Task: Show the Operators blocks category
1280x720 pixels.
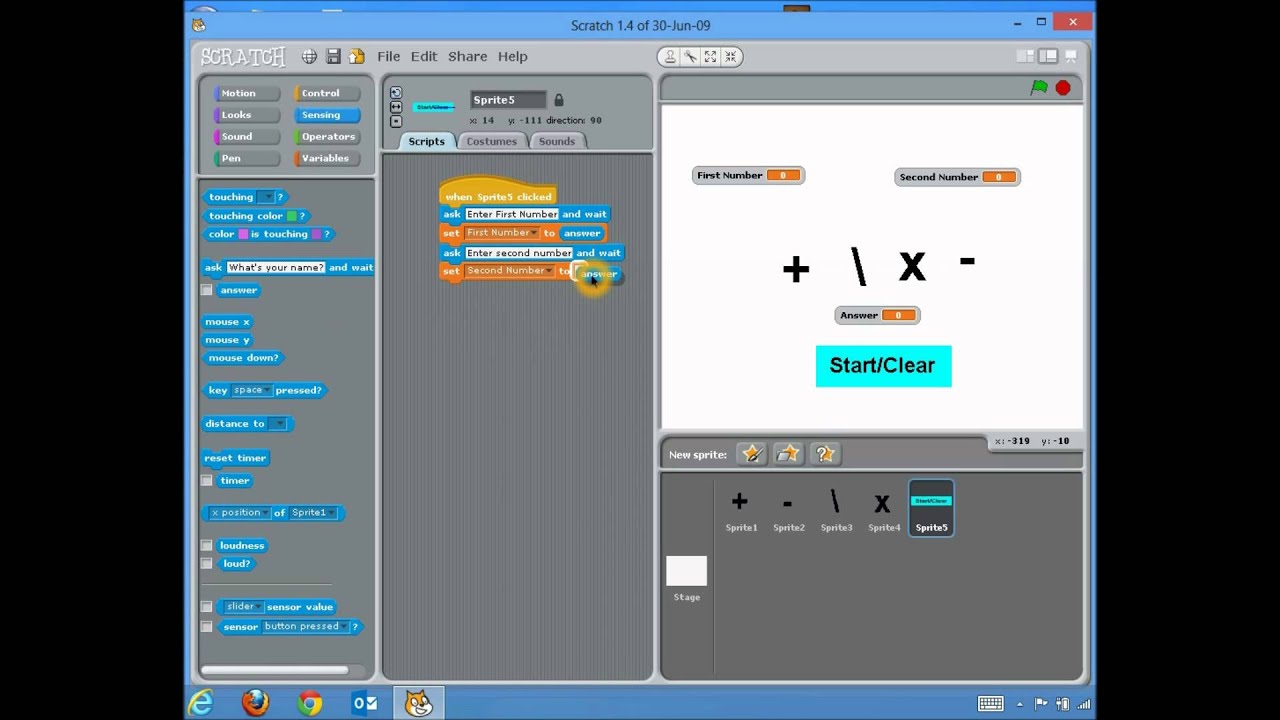Action: coord(327,137)
